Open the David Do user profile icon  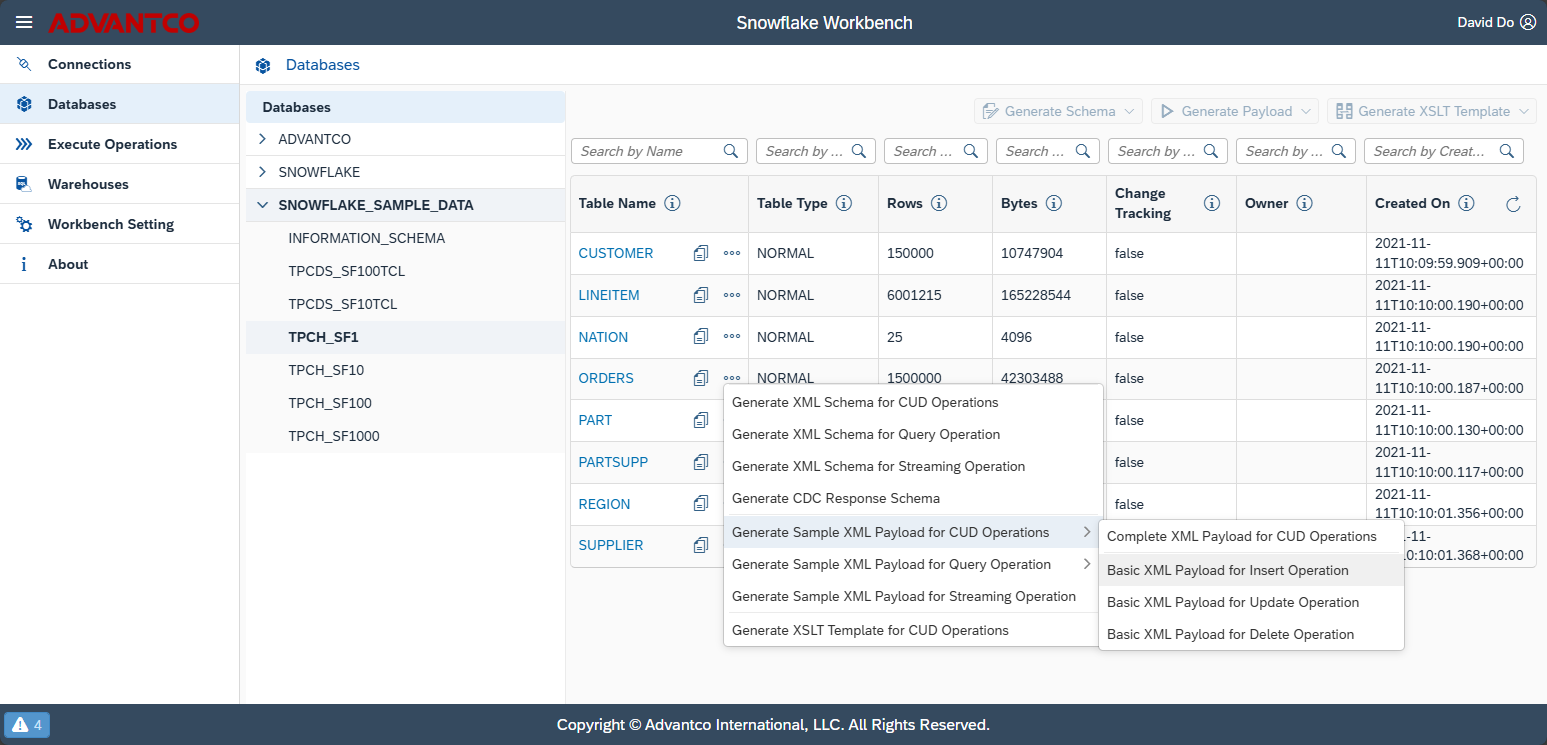pos(1527,22)
